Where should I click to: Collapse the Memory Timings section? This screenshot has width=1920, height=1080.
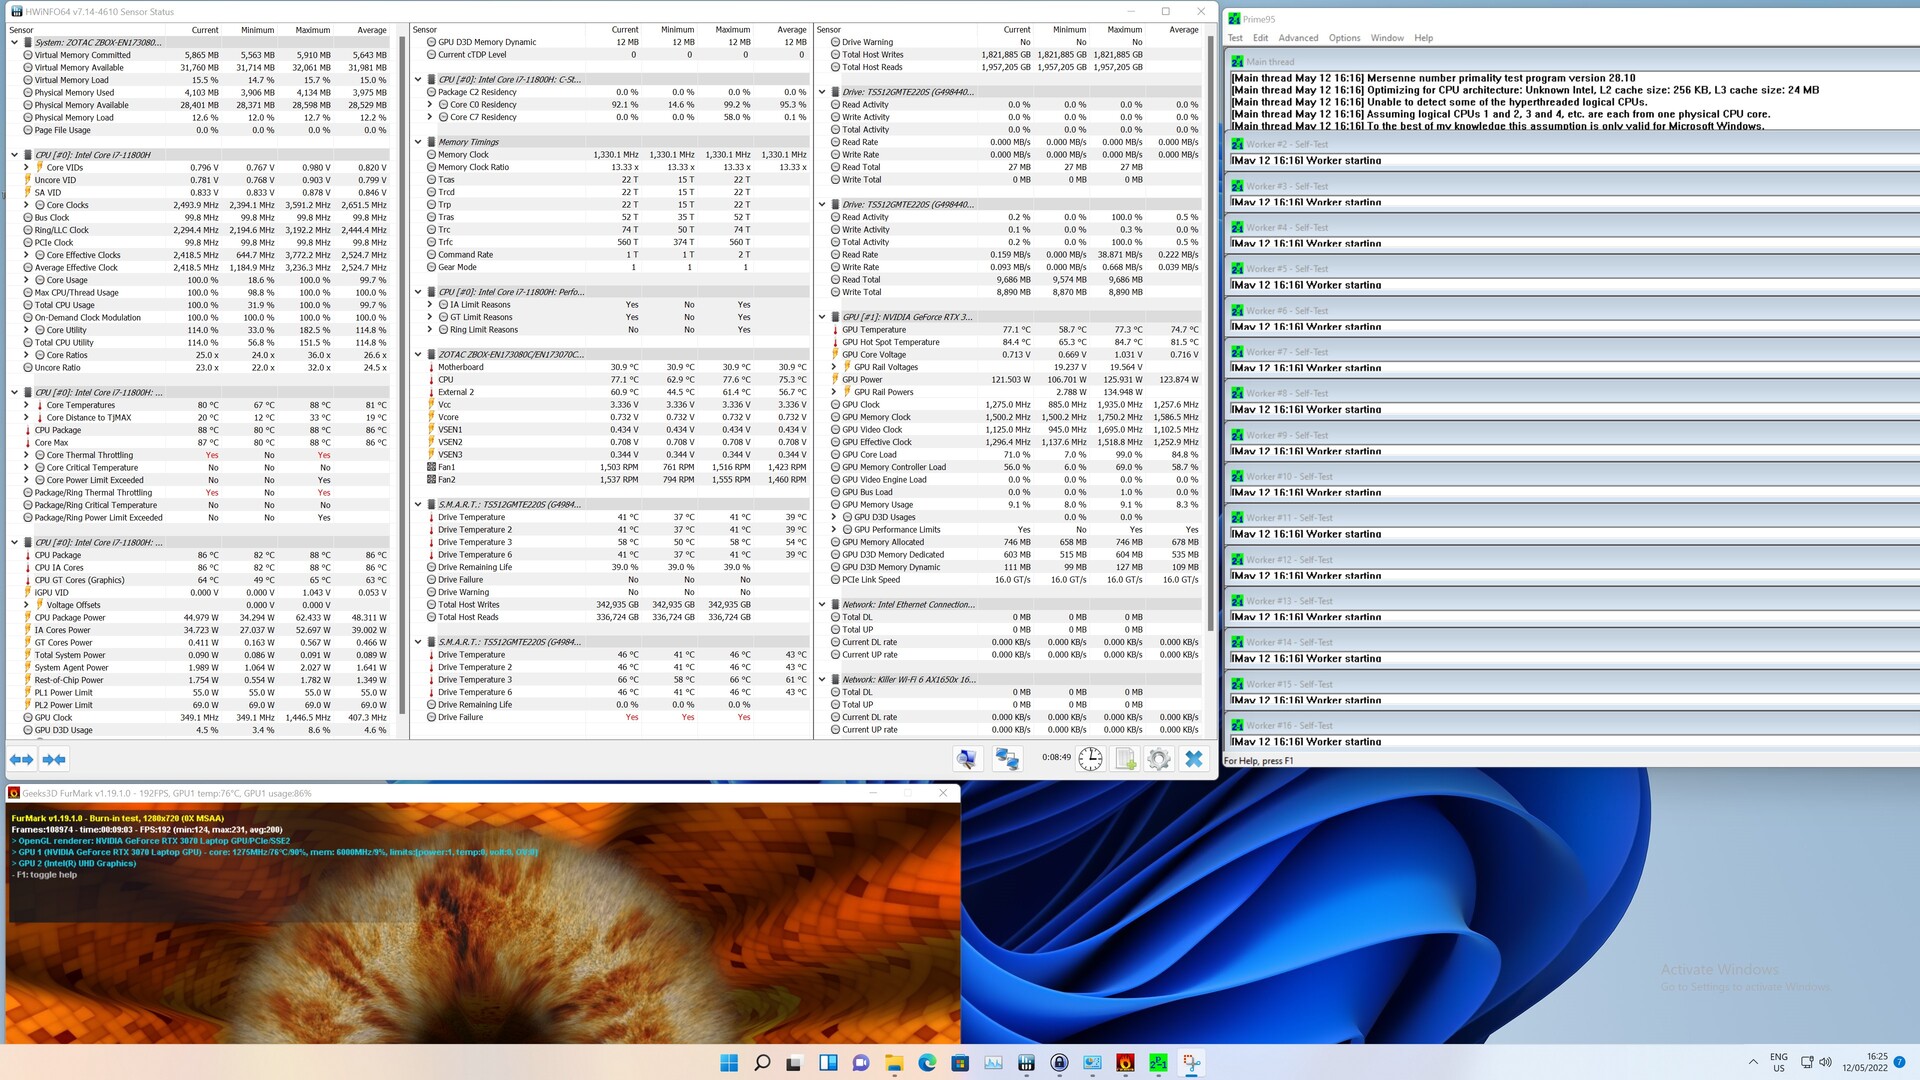click(418, 142)
